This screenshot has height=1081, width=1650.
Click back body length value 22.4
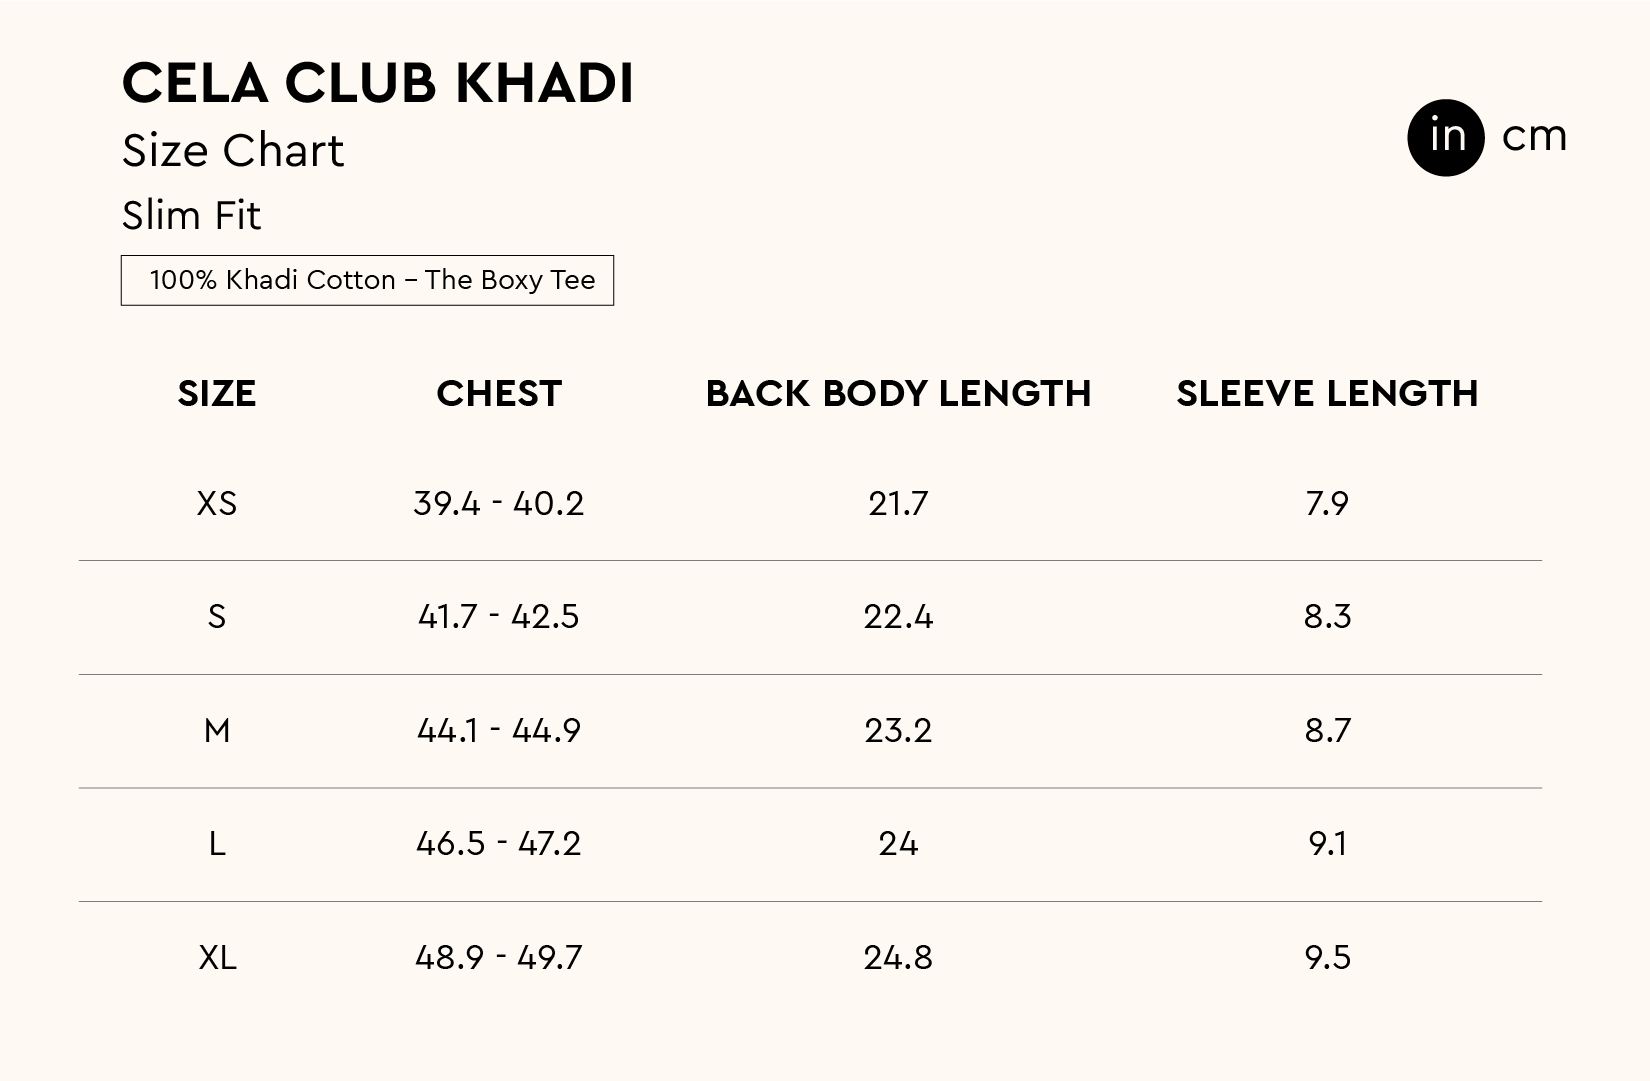click(898, 617)
